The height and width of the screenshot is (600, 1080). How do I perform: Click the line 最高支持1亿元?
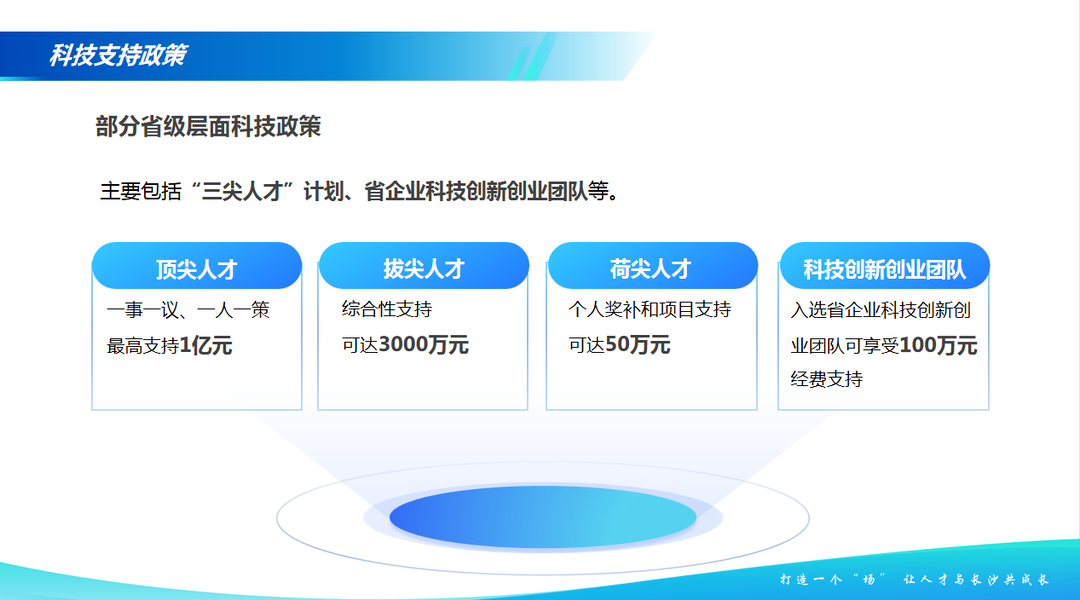(169, 346)
